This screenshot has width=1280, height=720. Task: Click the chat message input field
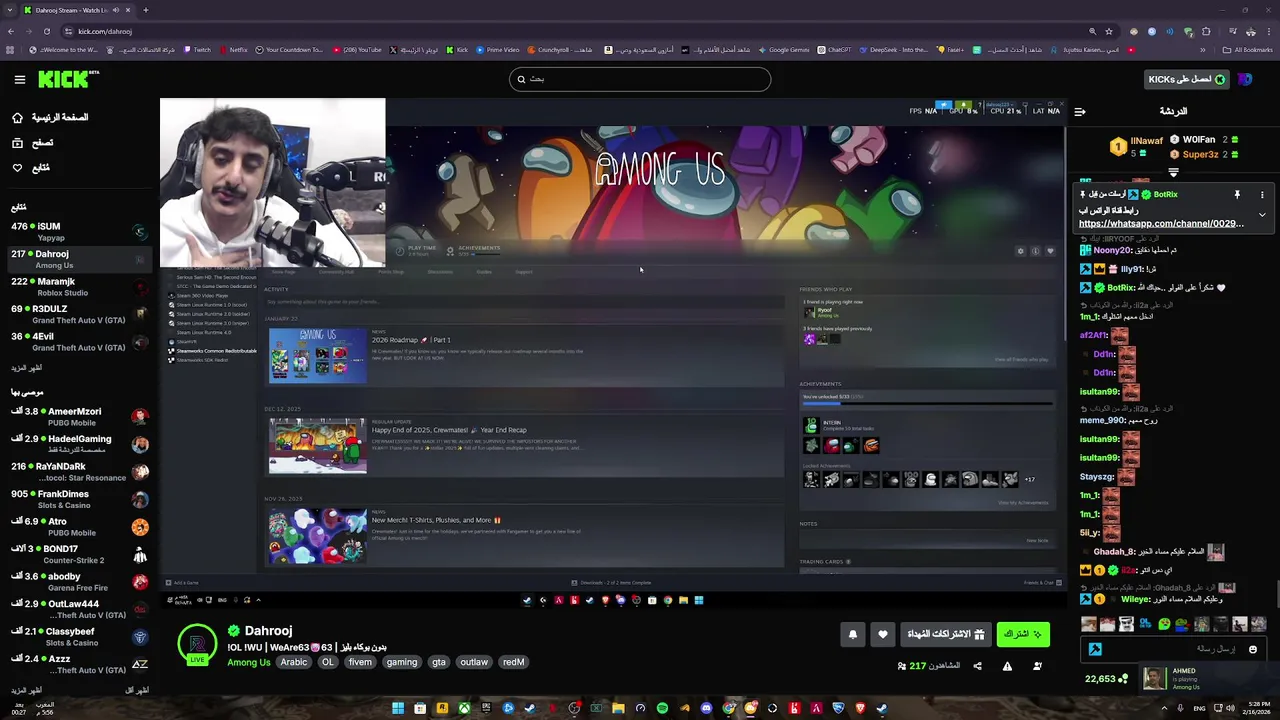tap(1172, 649)
